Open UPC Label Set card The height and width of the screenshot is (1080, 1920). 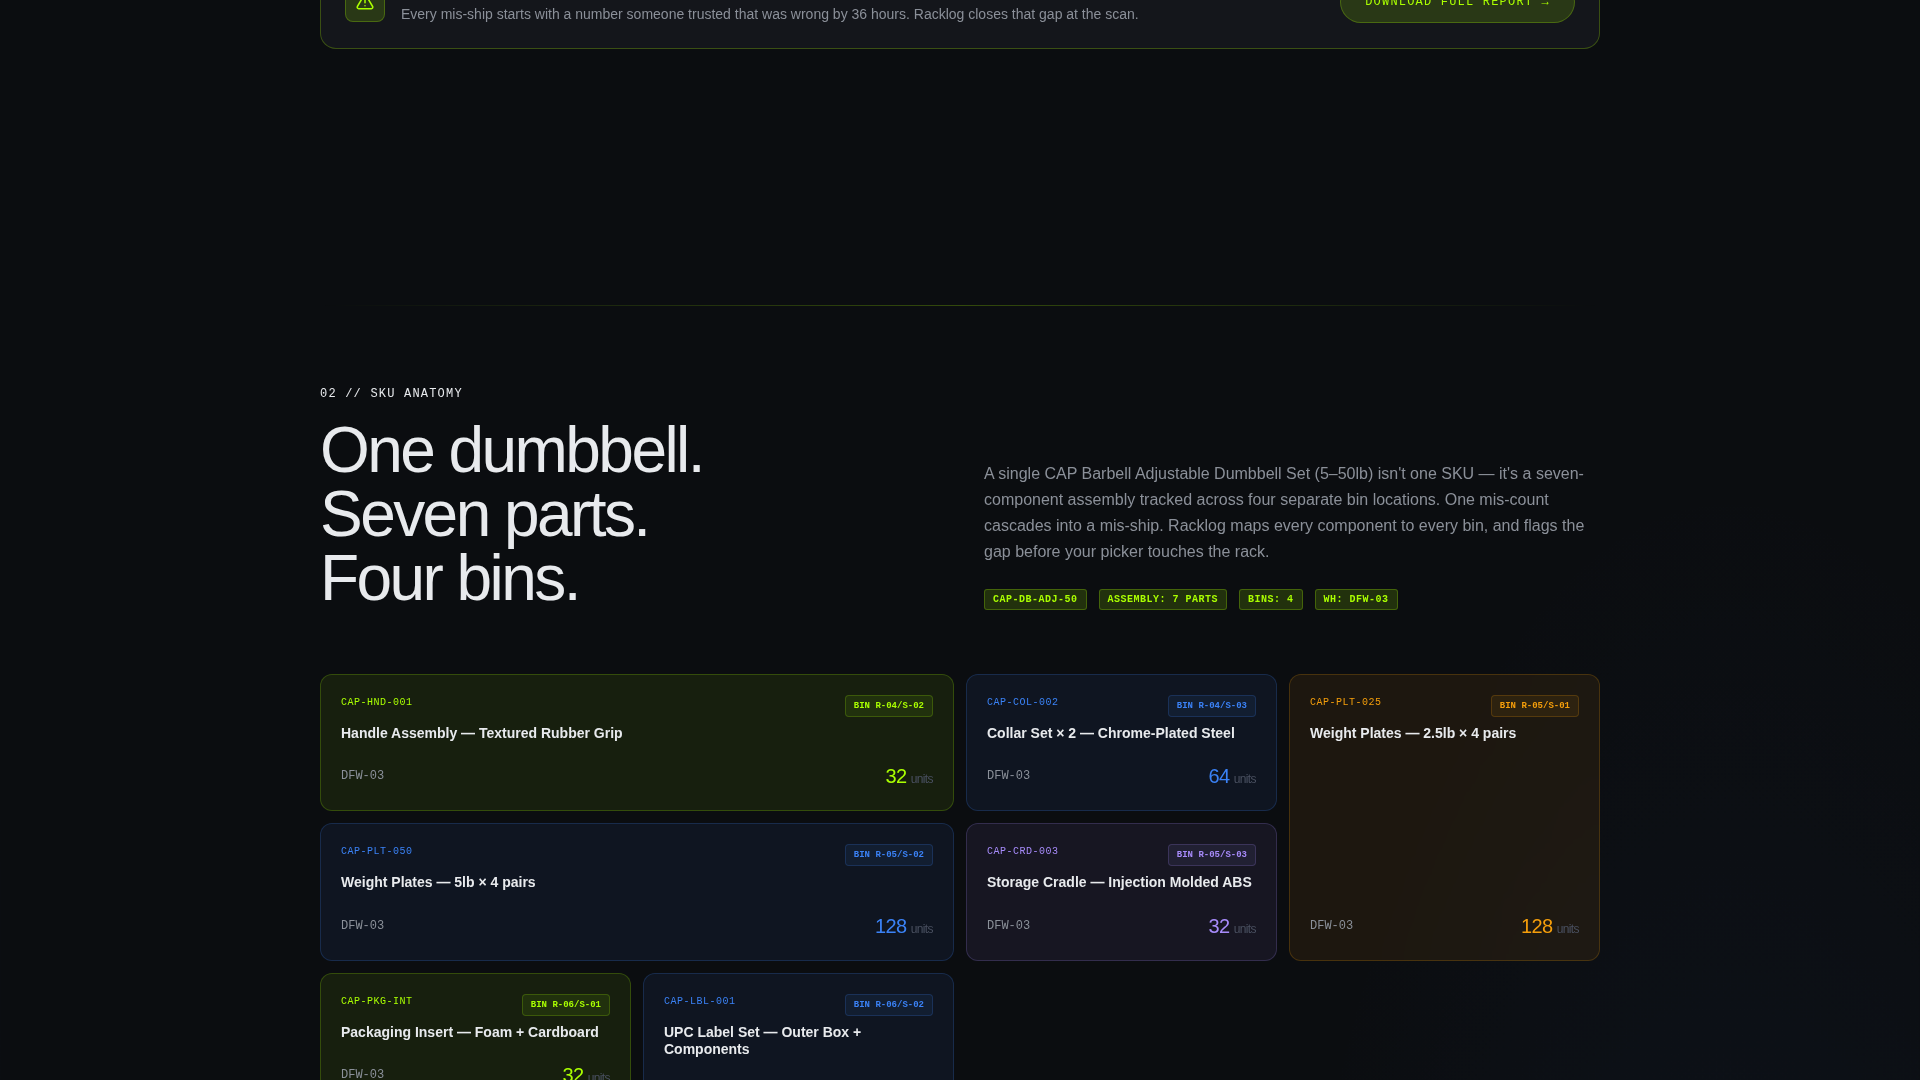coord(798,1027)
